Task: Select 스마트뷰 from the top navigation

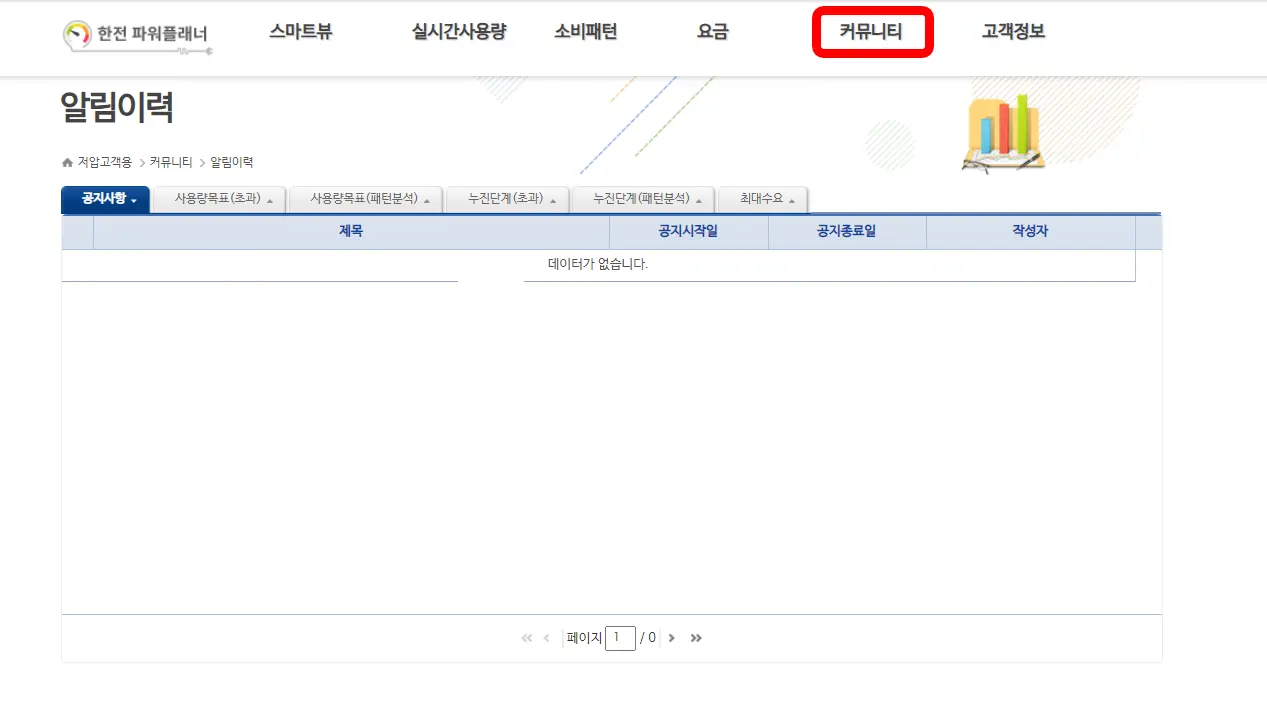Action: 302,31
